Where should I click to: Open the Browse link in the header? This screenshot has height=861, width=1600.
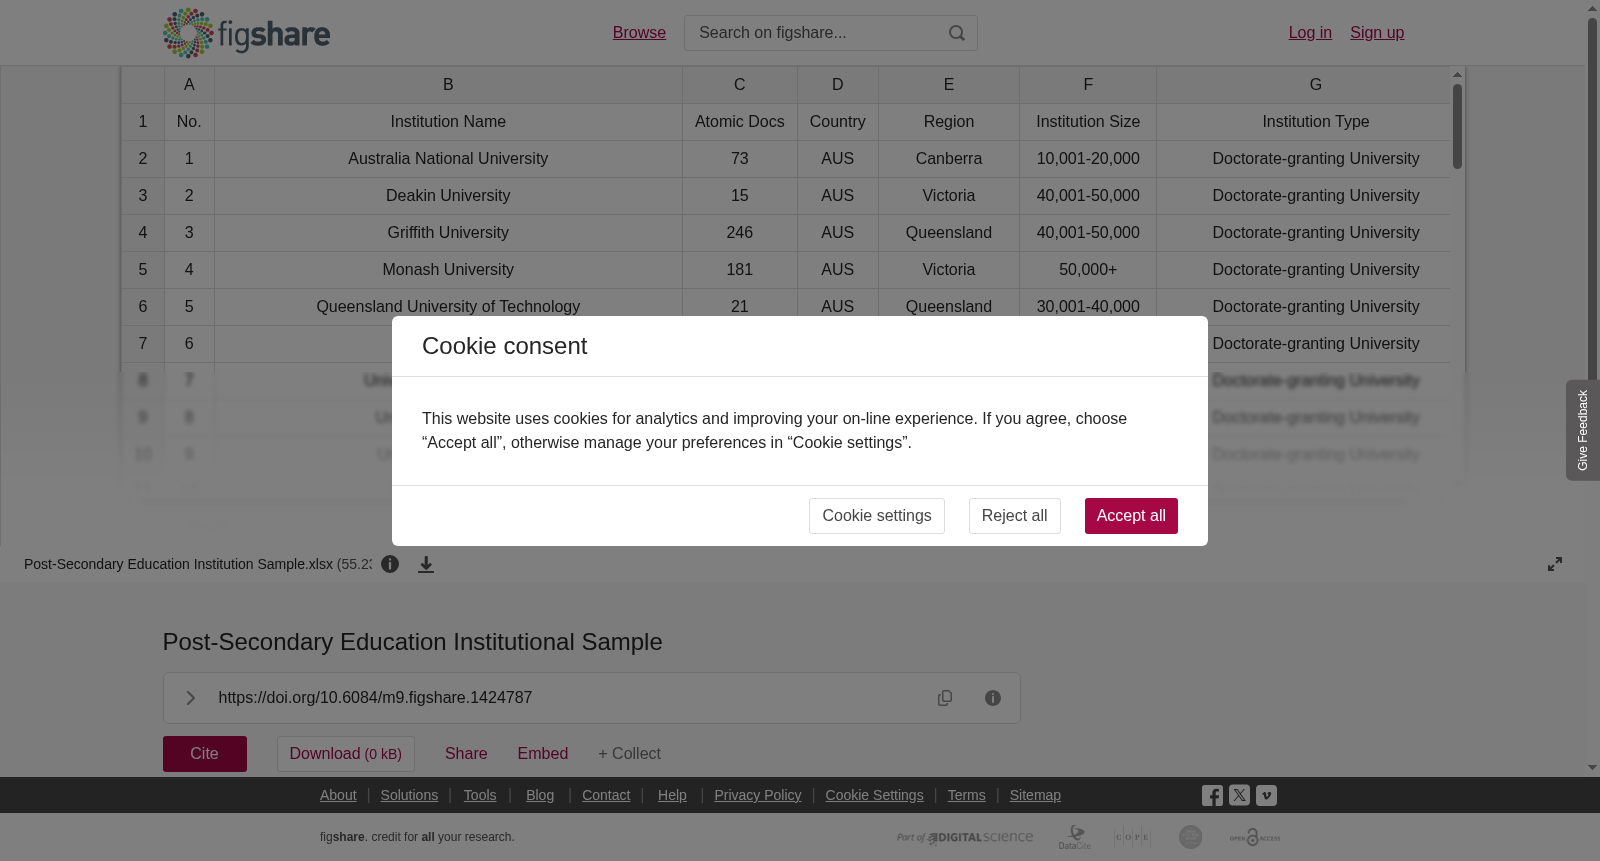[x=639, y=33]
